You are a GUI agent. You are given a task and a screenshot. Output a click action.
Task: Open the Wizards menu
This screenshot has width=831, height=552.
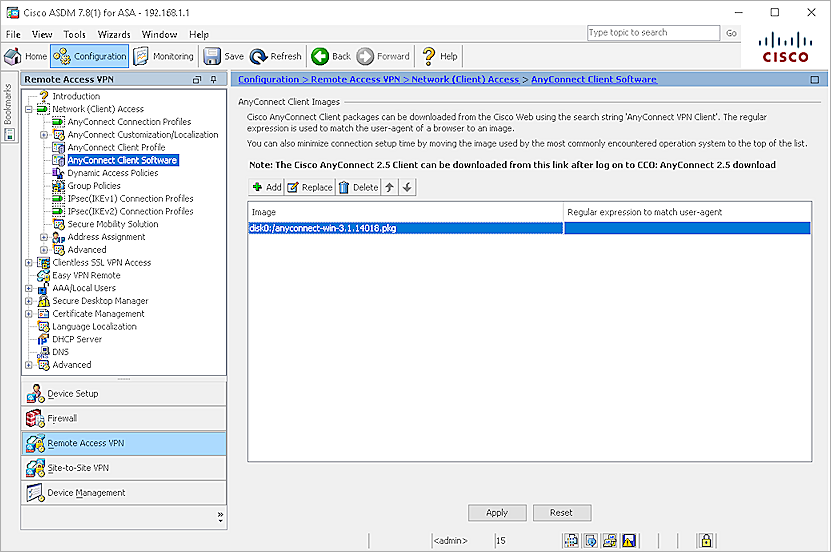[114, 34]
